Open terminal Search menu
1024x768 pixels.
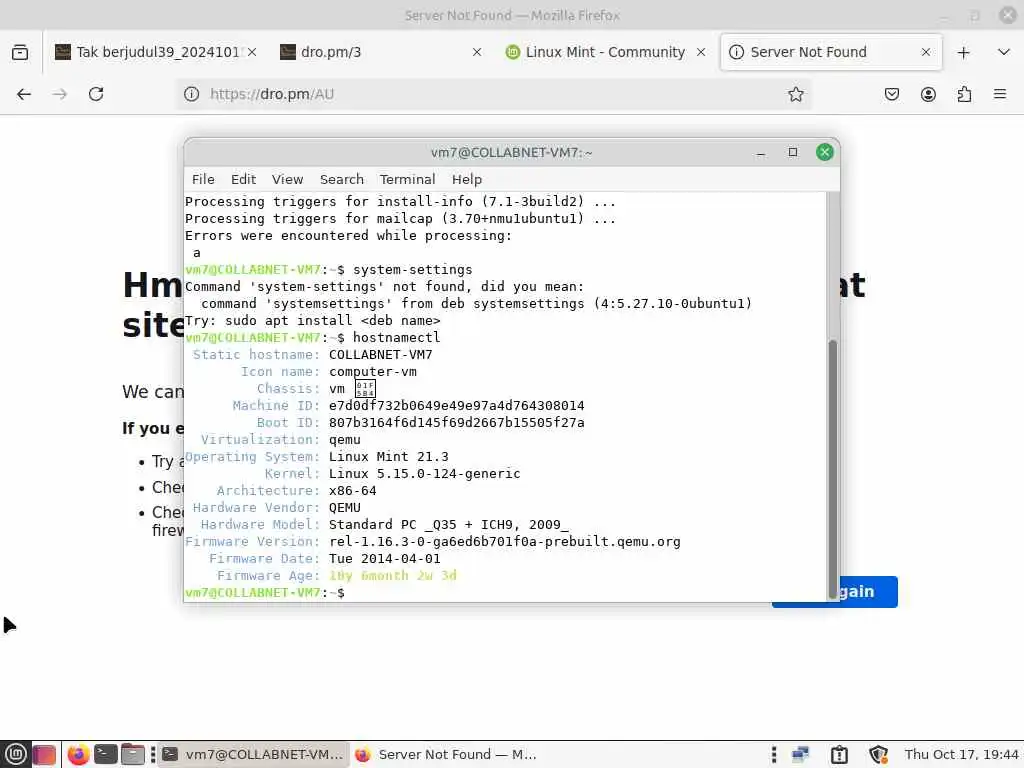[342, 180]
